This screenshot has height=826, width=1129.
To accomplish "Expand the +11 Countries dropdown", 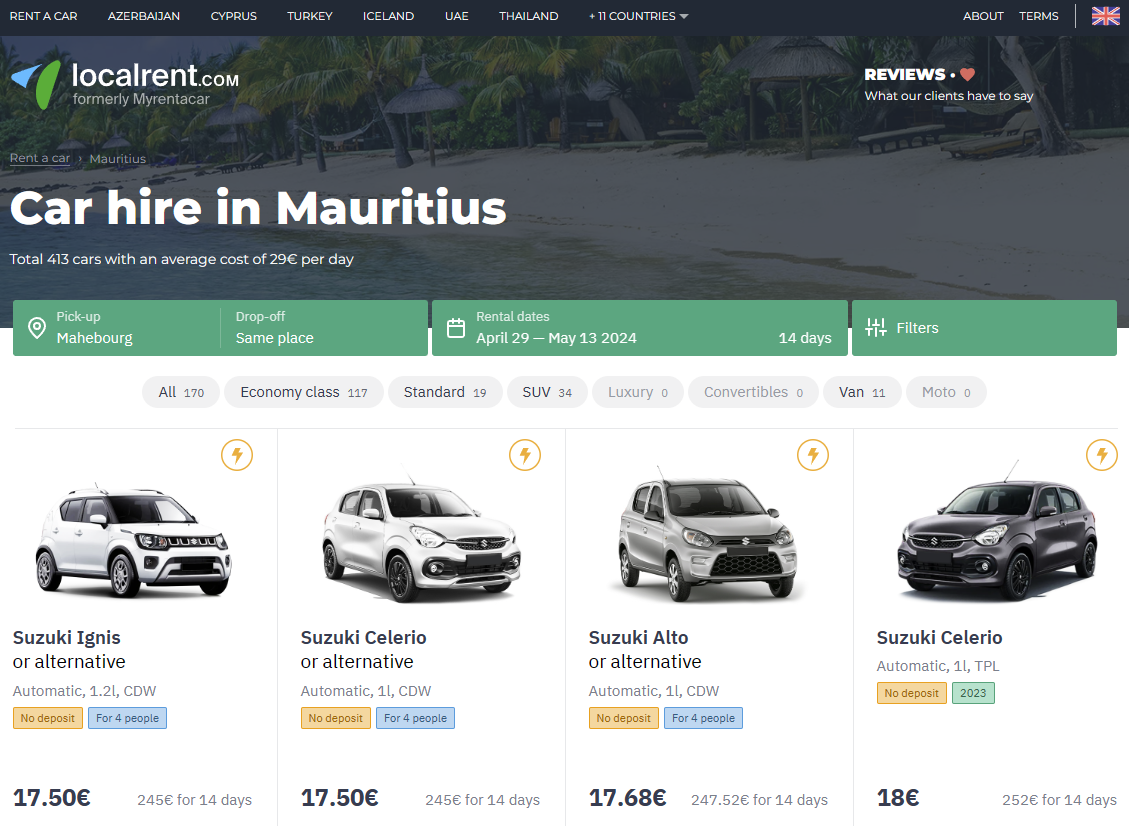I will (638, 16).
